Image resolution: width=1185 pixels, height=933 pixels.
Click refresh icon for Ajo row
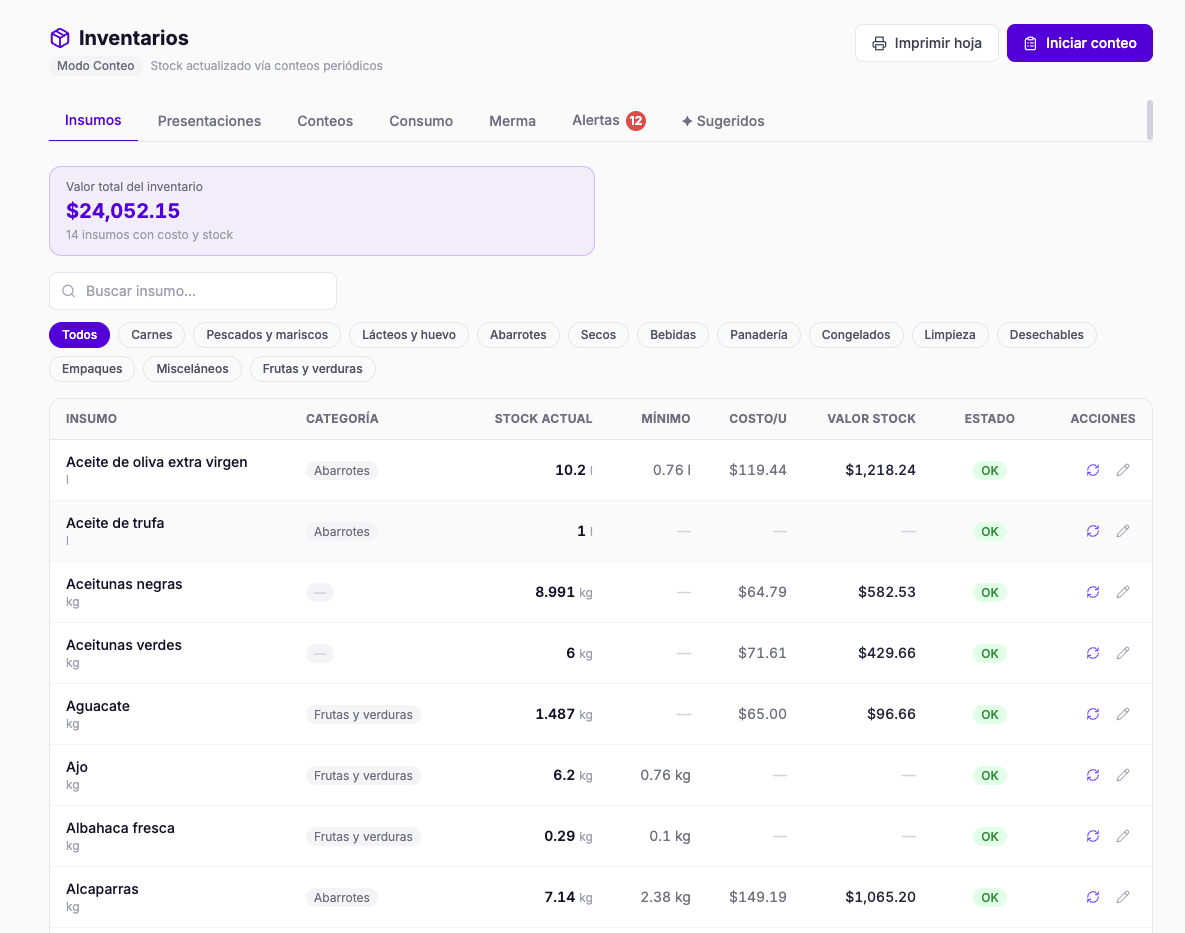click(x=1093, y=775)
